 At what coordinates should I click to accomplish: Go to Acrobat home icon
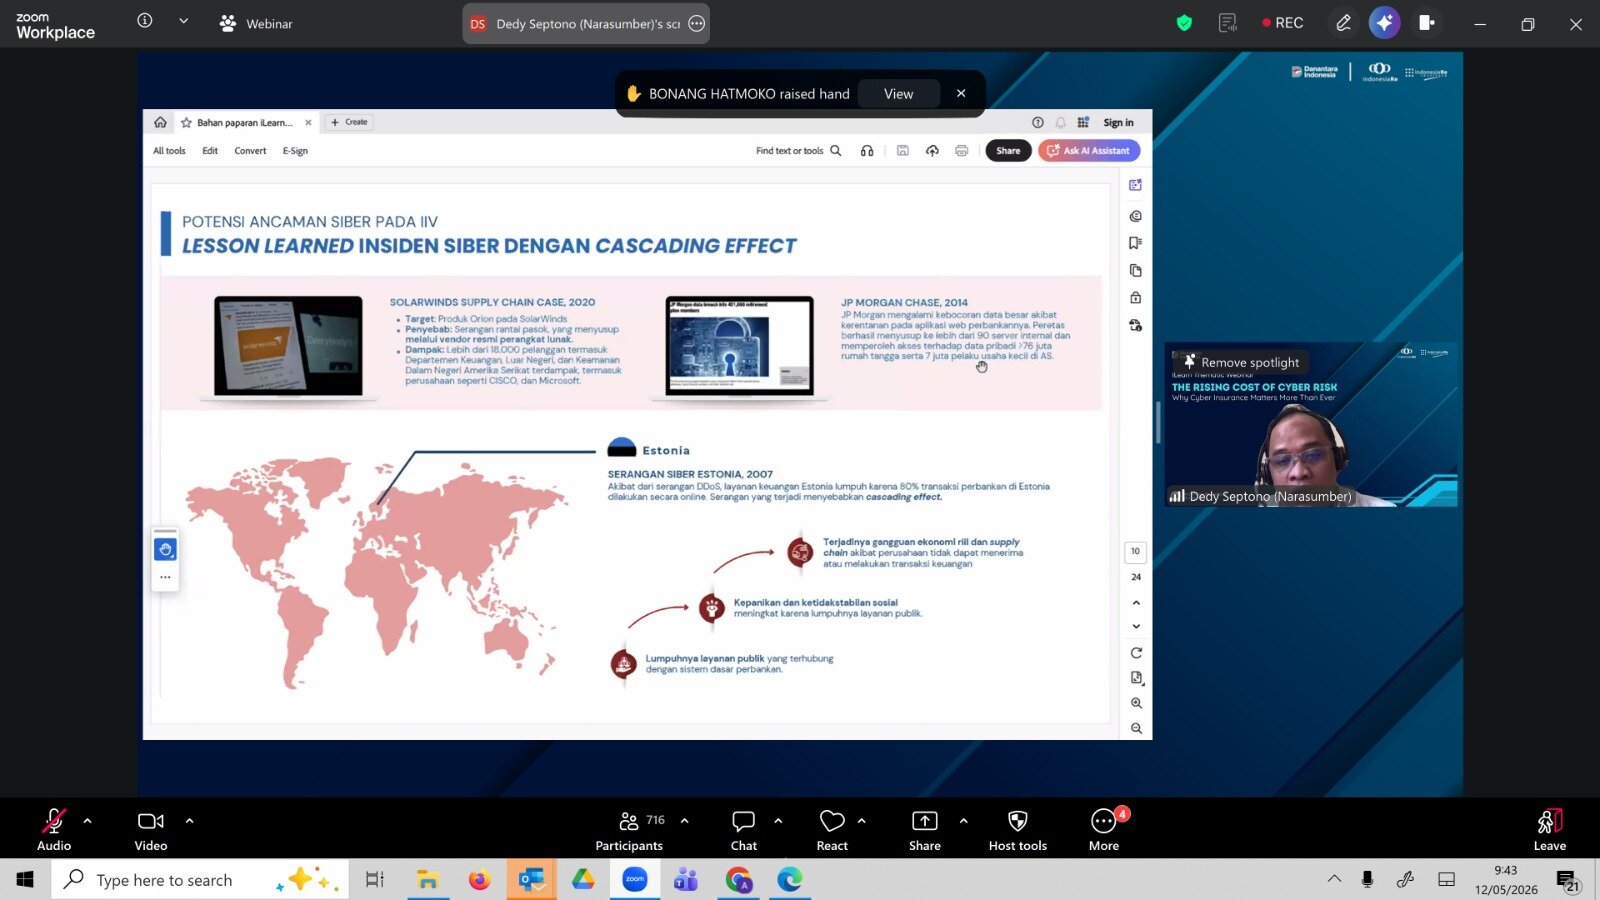pos(160,122)
